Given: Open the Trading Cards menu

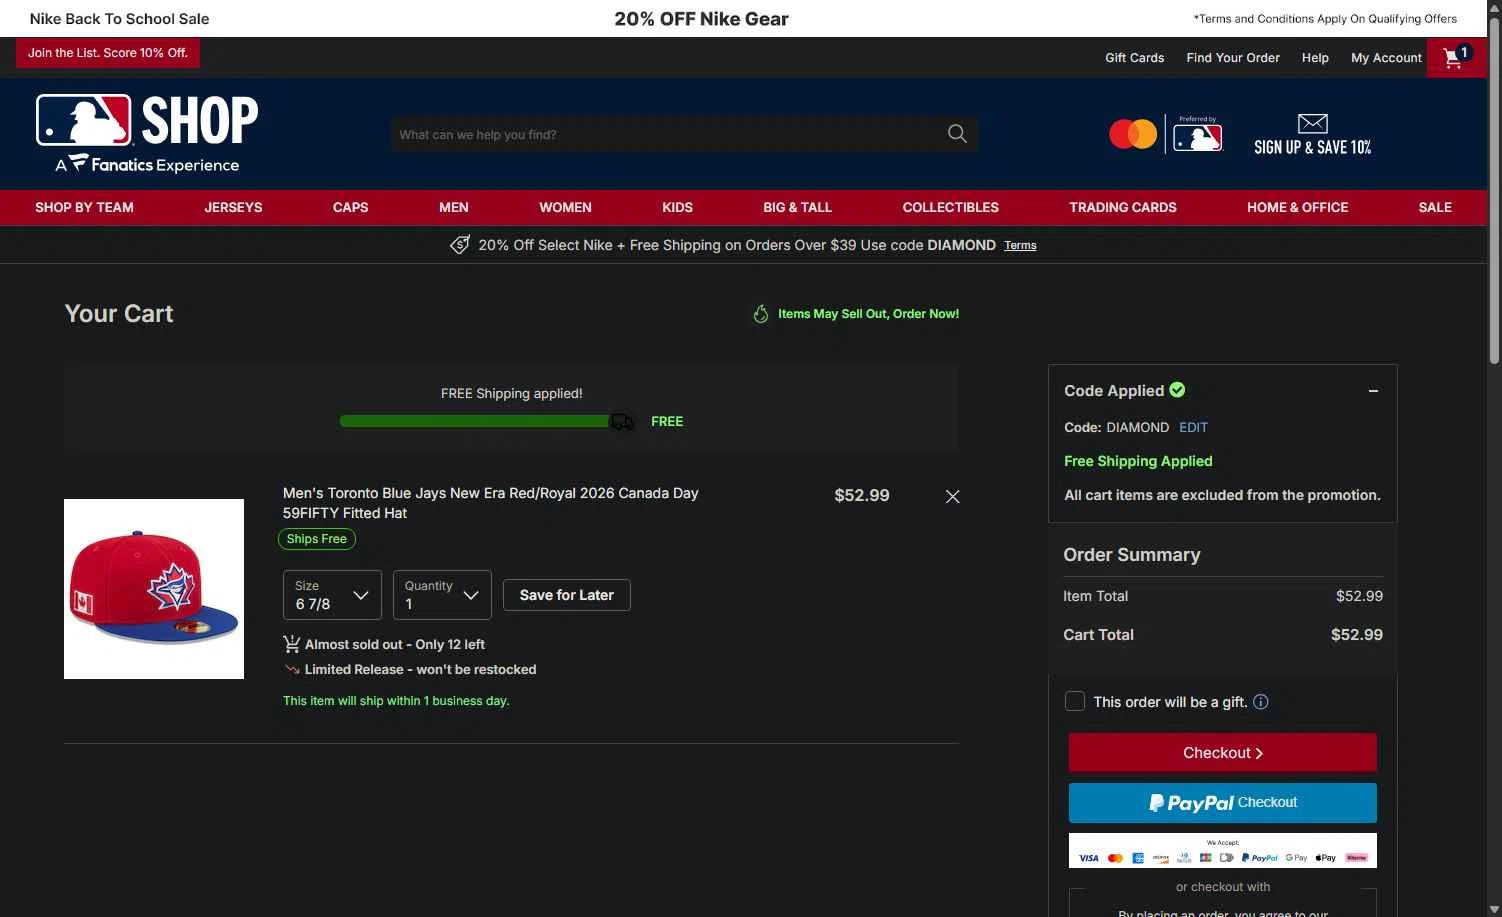Looking at the screenshot, I should tap(1122, 207).
